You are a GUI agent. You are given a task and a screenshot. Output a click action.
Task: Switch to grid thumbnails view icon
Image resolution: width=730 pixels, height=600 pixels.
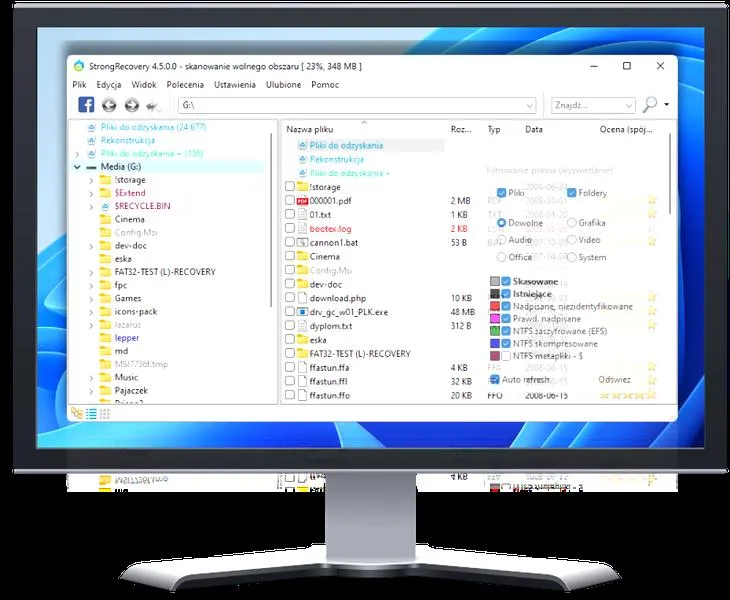[105, 413]
